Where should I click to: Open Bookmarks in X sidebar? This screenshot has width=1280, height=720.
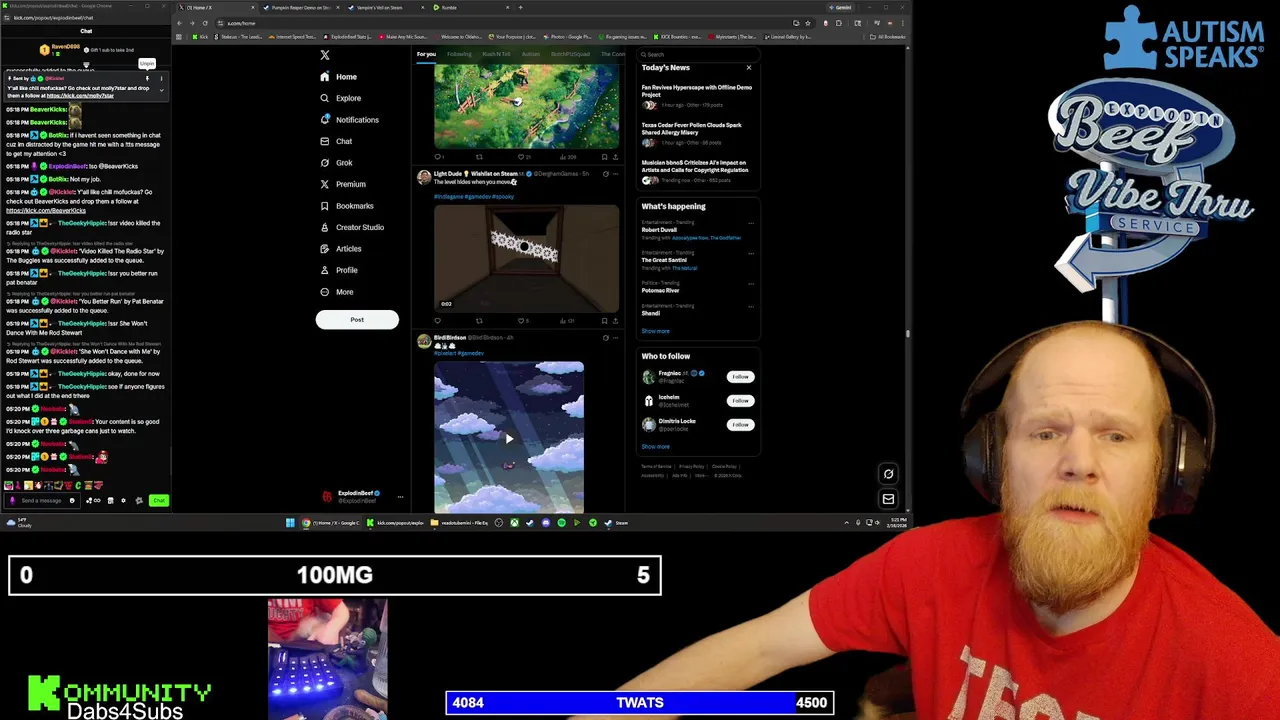coord(346,206)
